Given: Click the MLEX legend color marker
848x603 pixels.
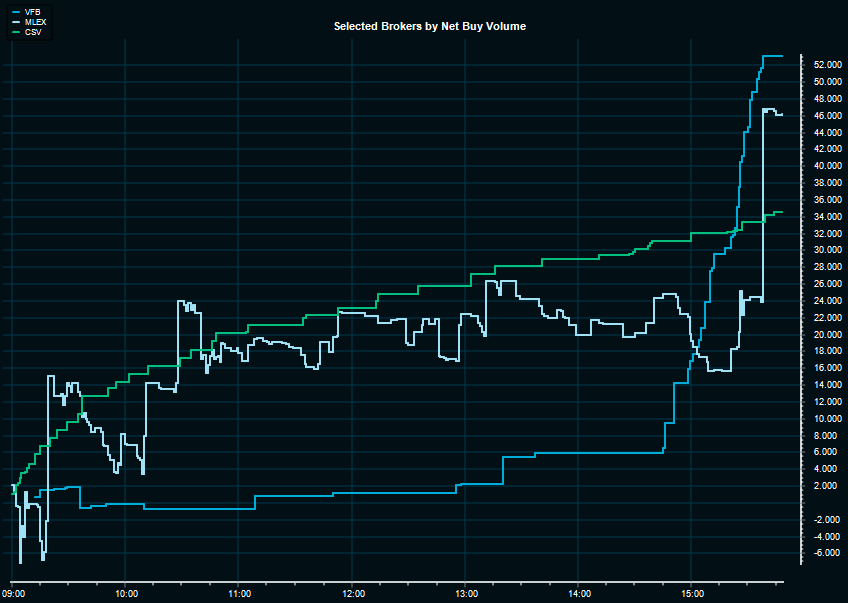Looking at the screenshot, I should coord(15,21).
